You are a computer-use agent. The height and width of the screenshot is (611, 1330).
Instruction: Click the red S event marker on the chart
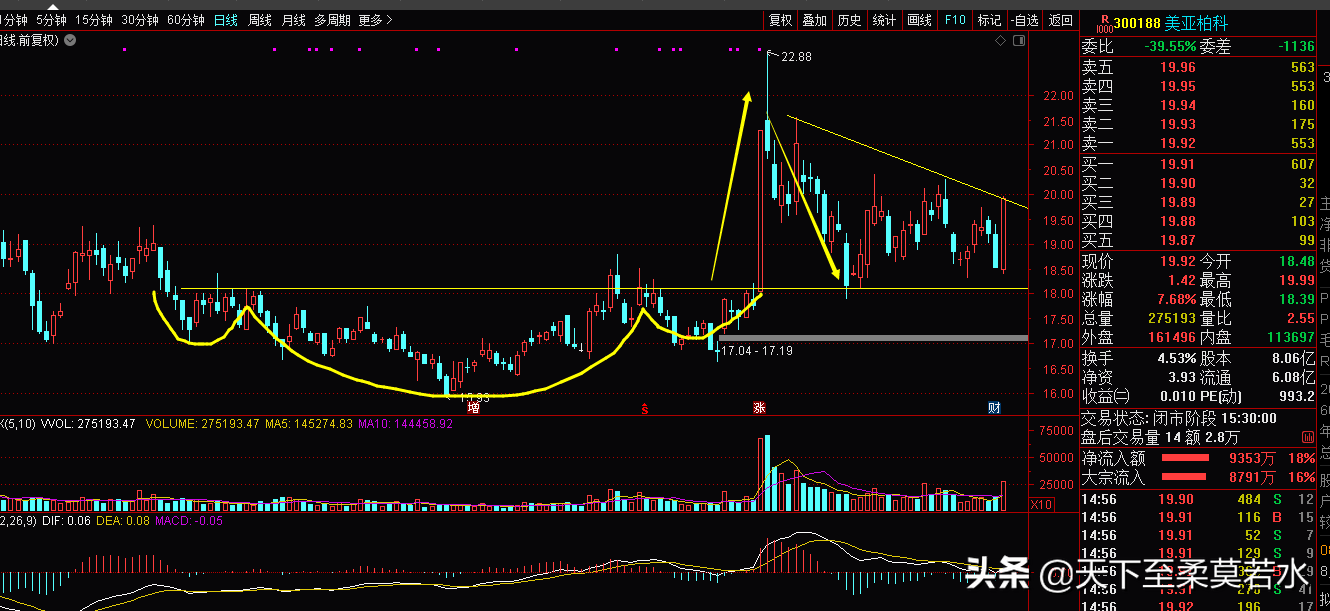coord(645,408)
